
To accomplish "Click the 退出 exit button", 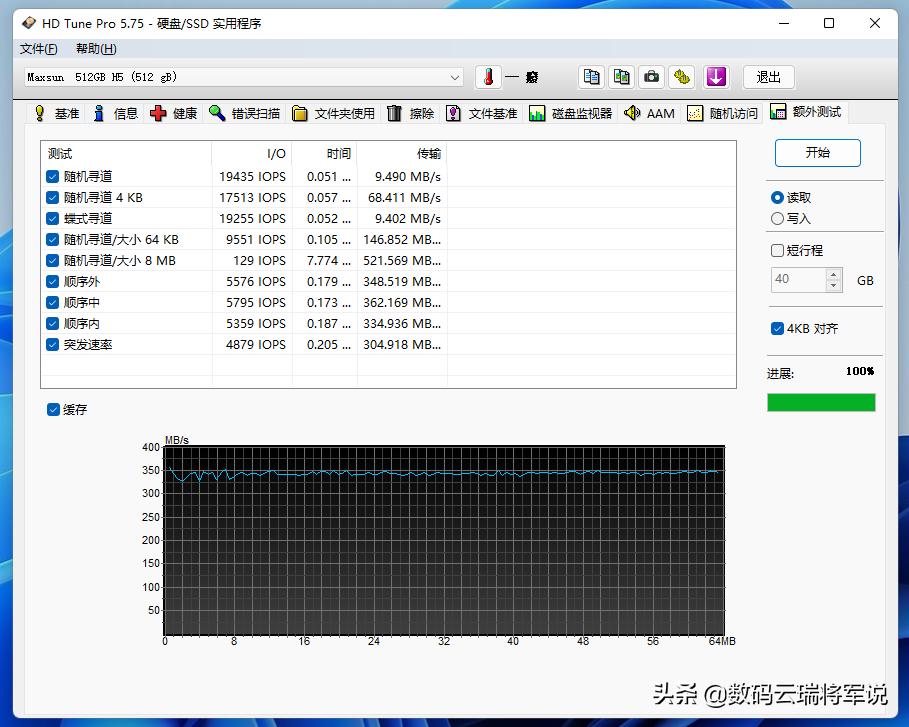I will [768, 76].
